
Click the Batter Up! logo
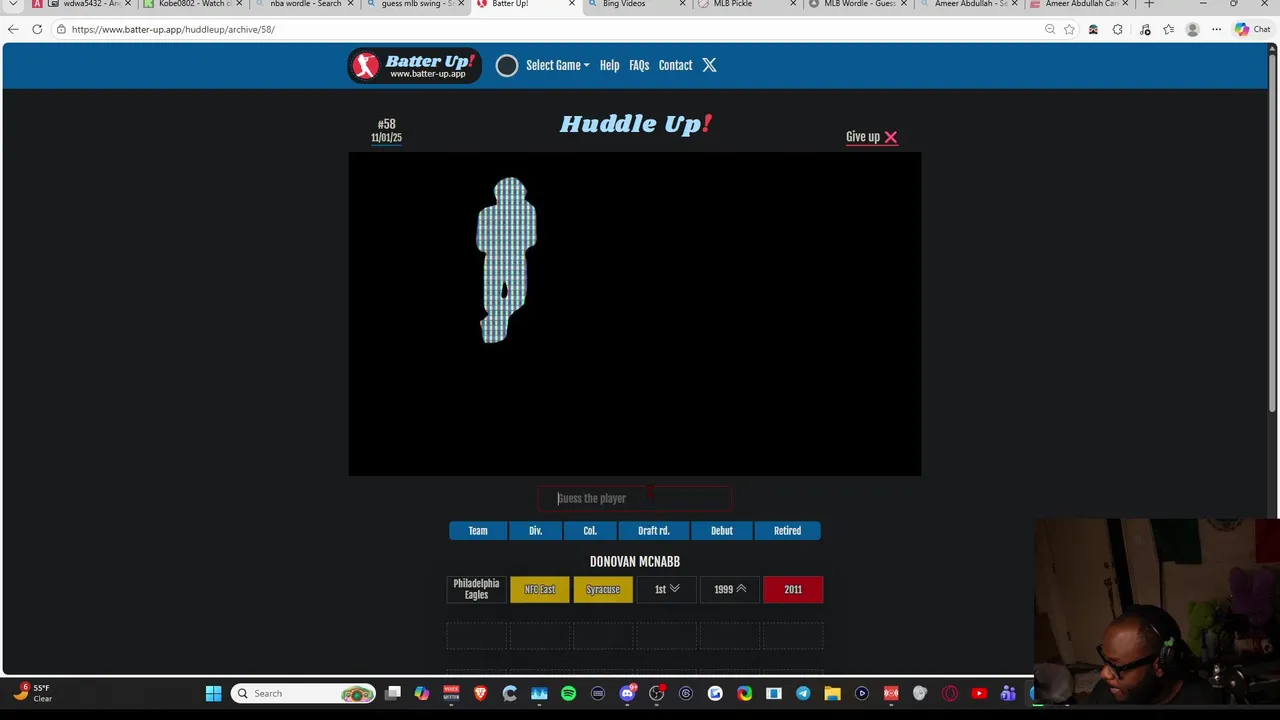(x=415, y=65)
